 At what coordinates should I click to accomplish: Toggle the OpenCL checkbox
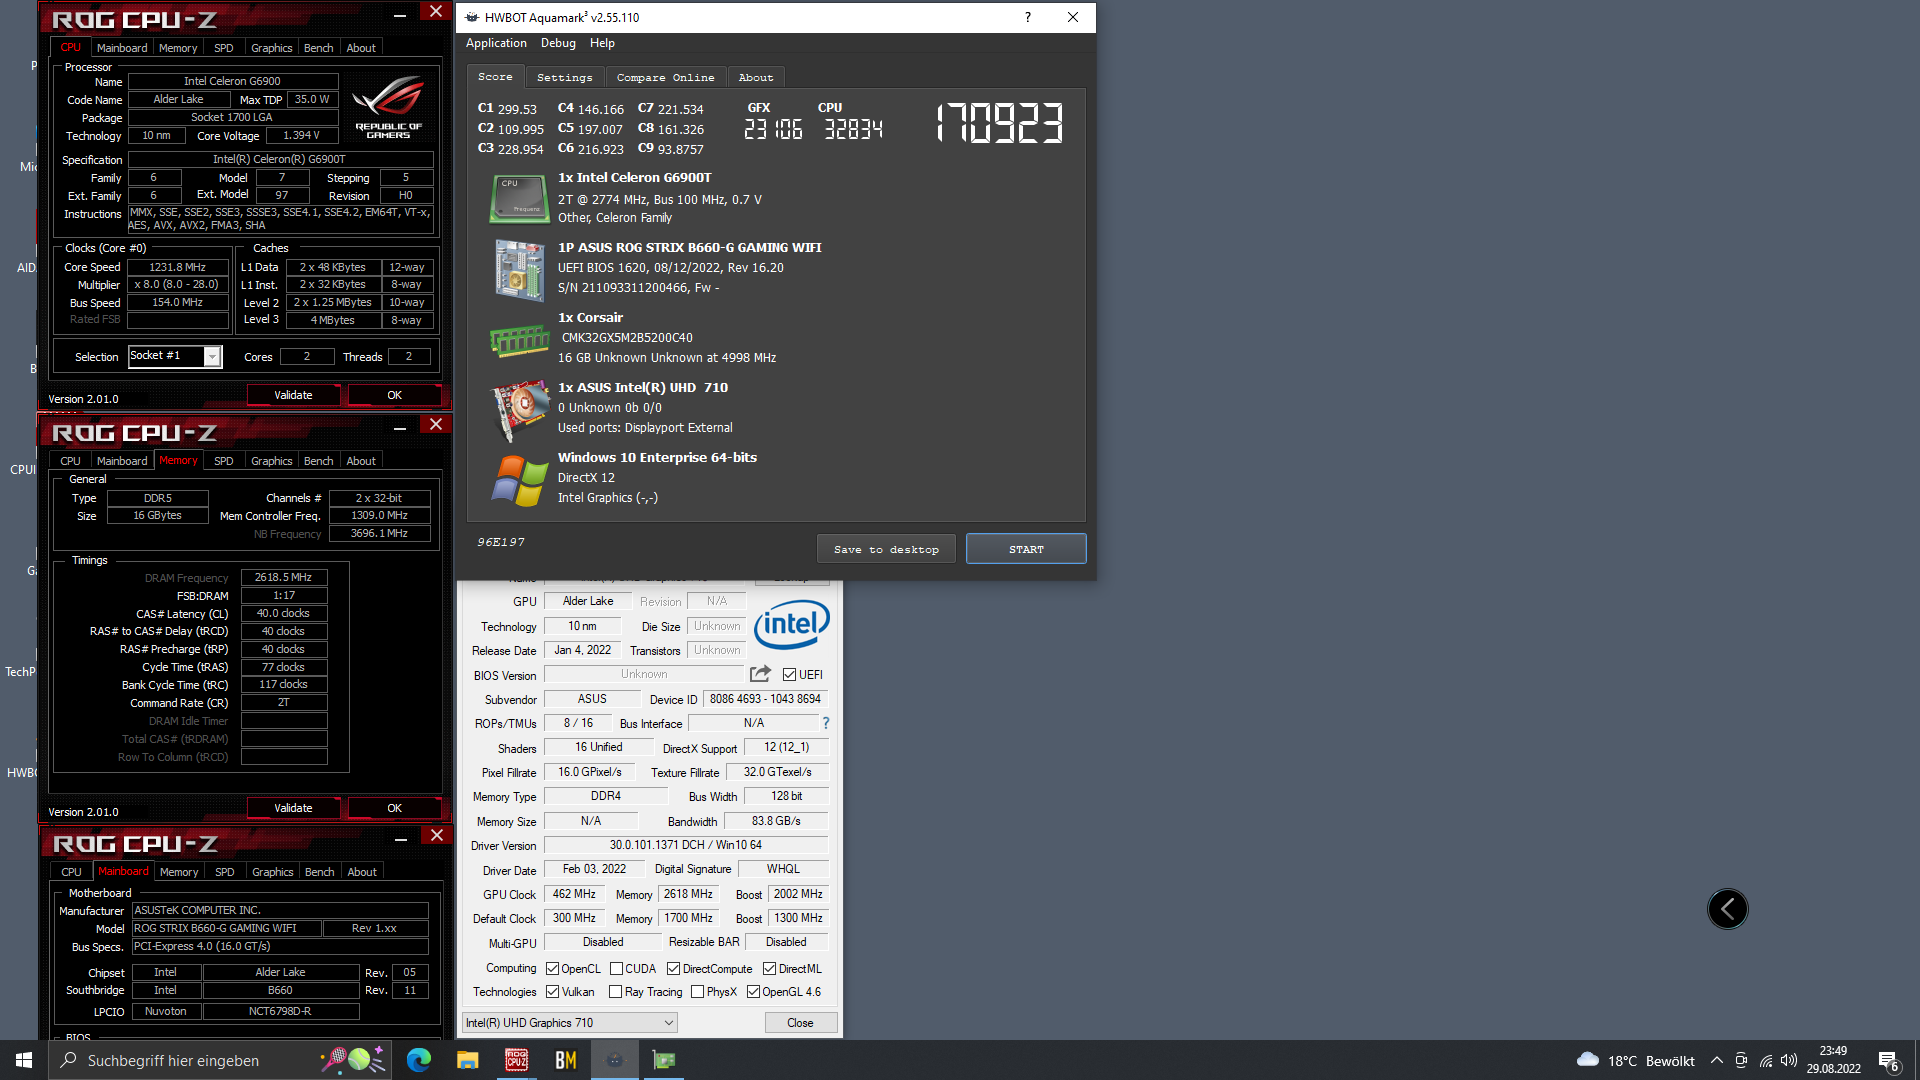pyautogui.click(x=552, y=968)
